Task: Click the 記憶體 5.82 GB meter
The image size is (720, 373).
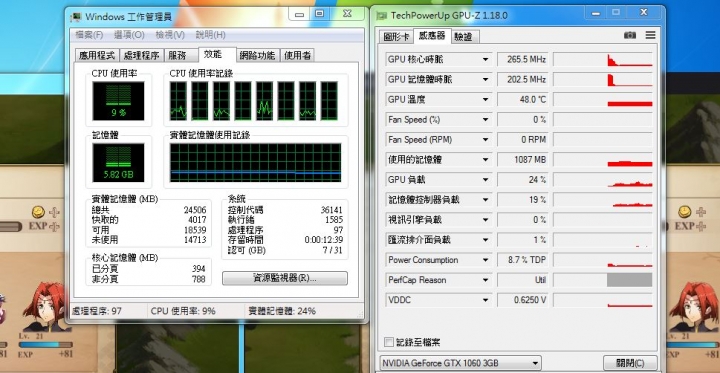Action: 118,162
